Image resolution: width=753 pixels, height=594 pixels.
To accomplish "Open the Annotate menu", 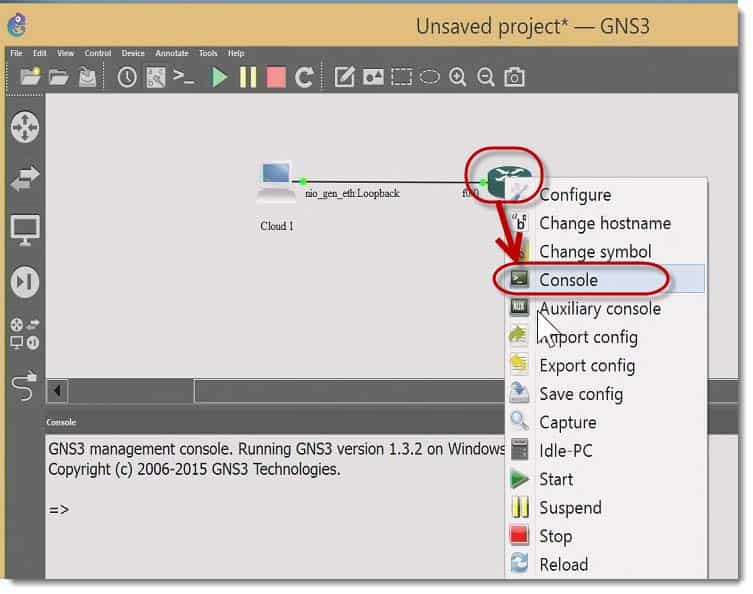I will (x=172, y=53).
